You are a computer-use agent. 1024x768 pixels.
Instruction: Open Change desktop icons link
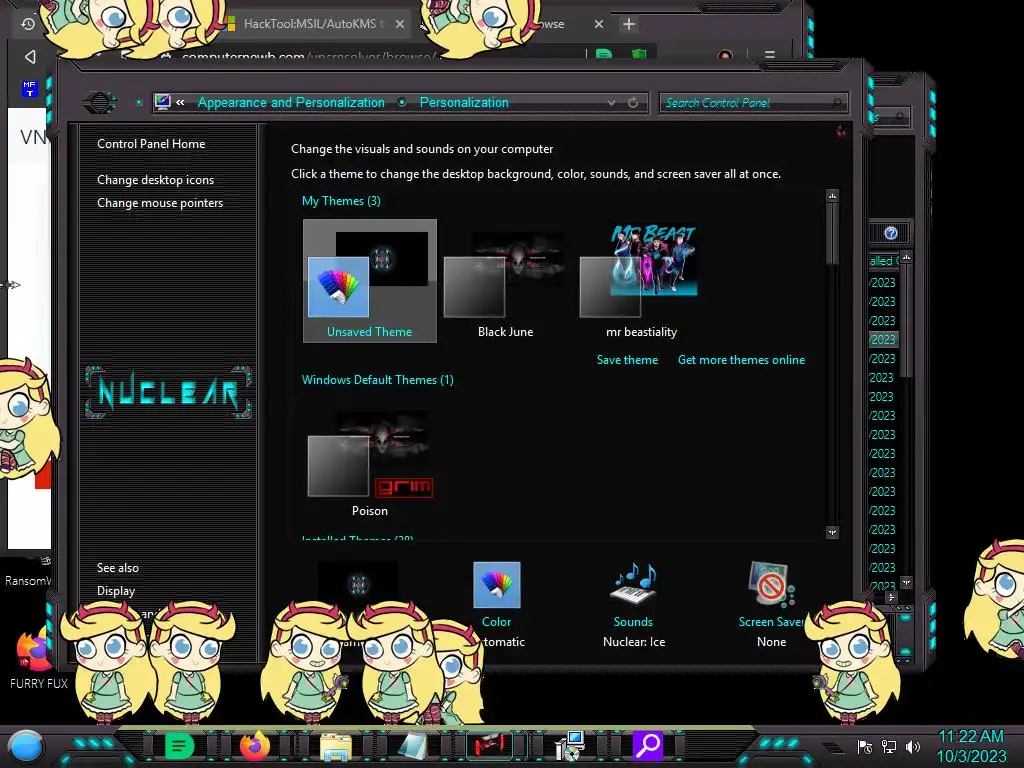[x=155, y=180]
